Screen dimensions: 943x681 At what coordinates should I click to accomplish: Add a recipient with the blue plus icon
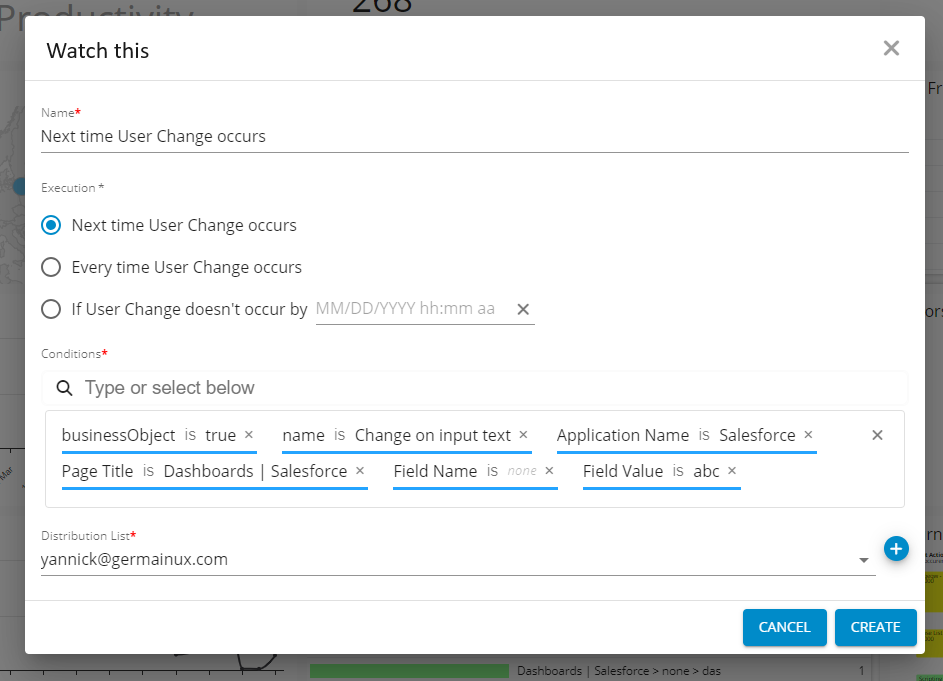896,548
